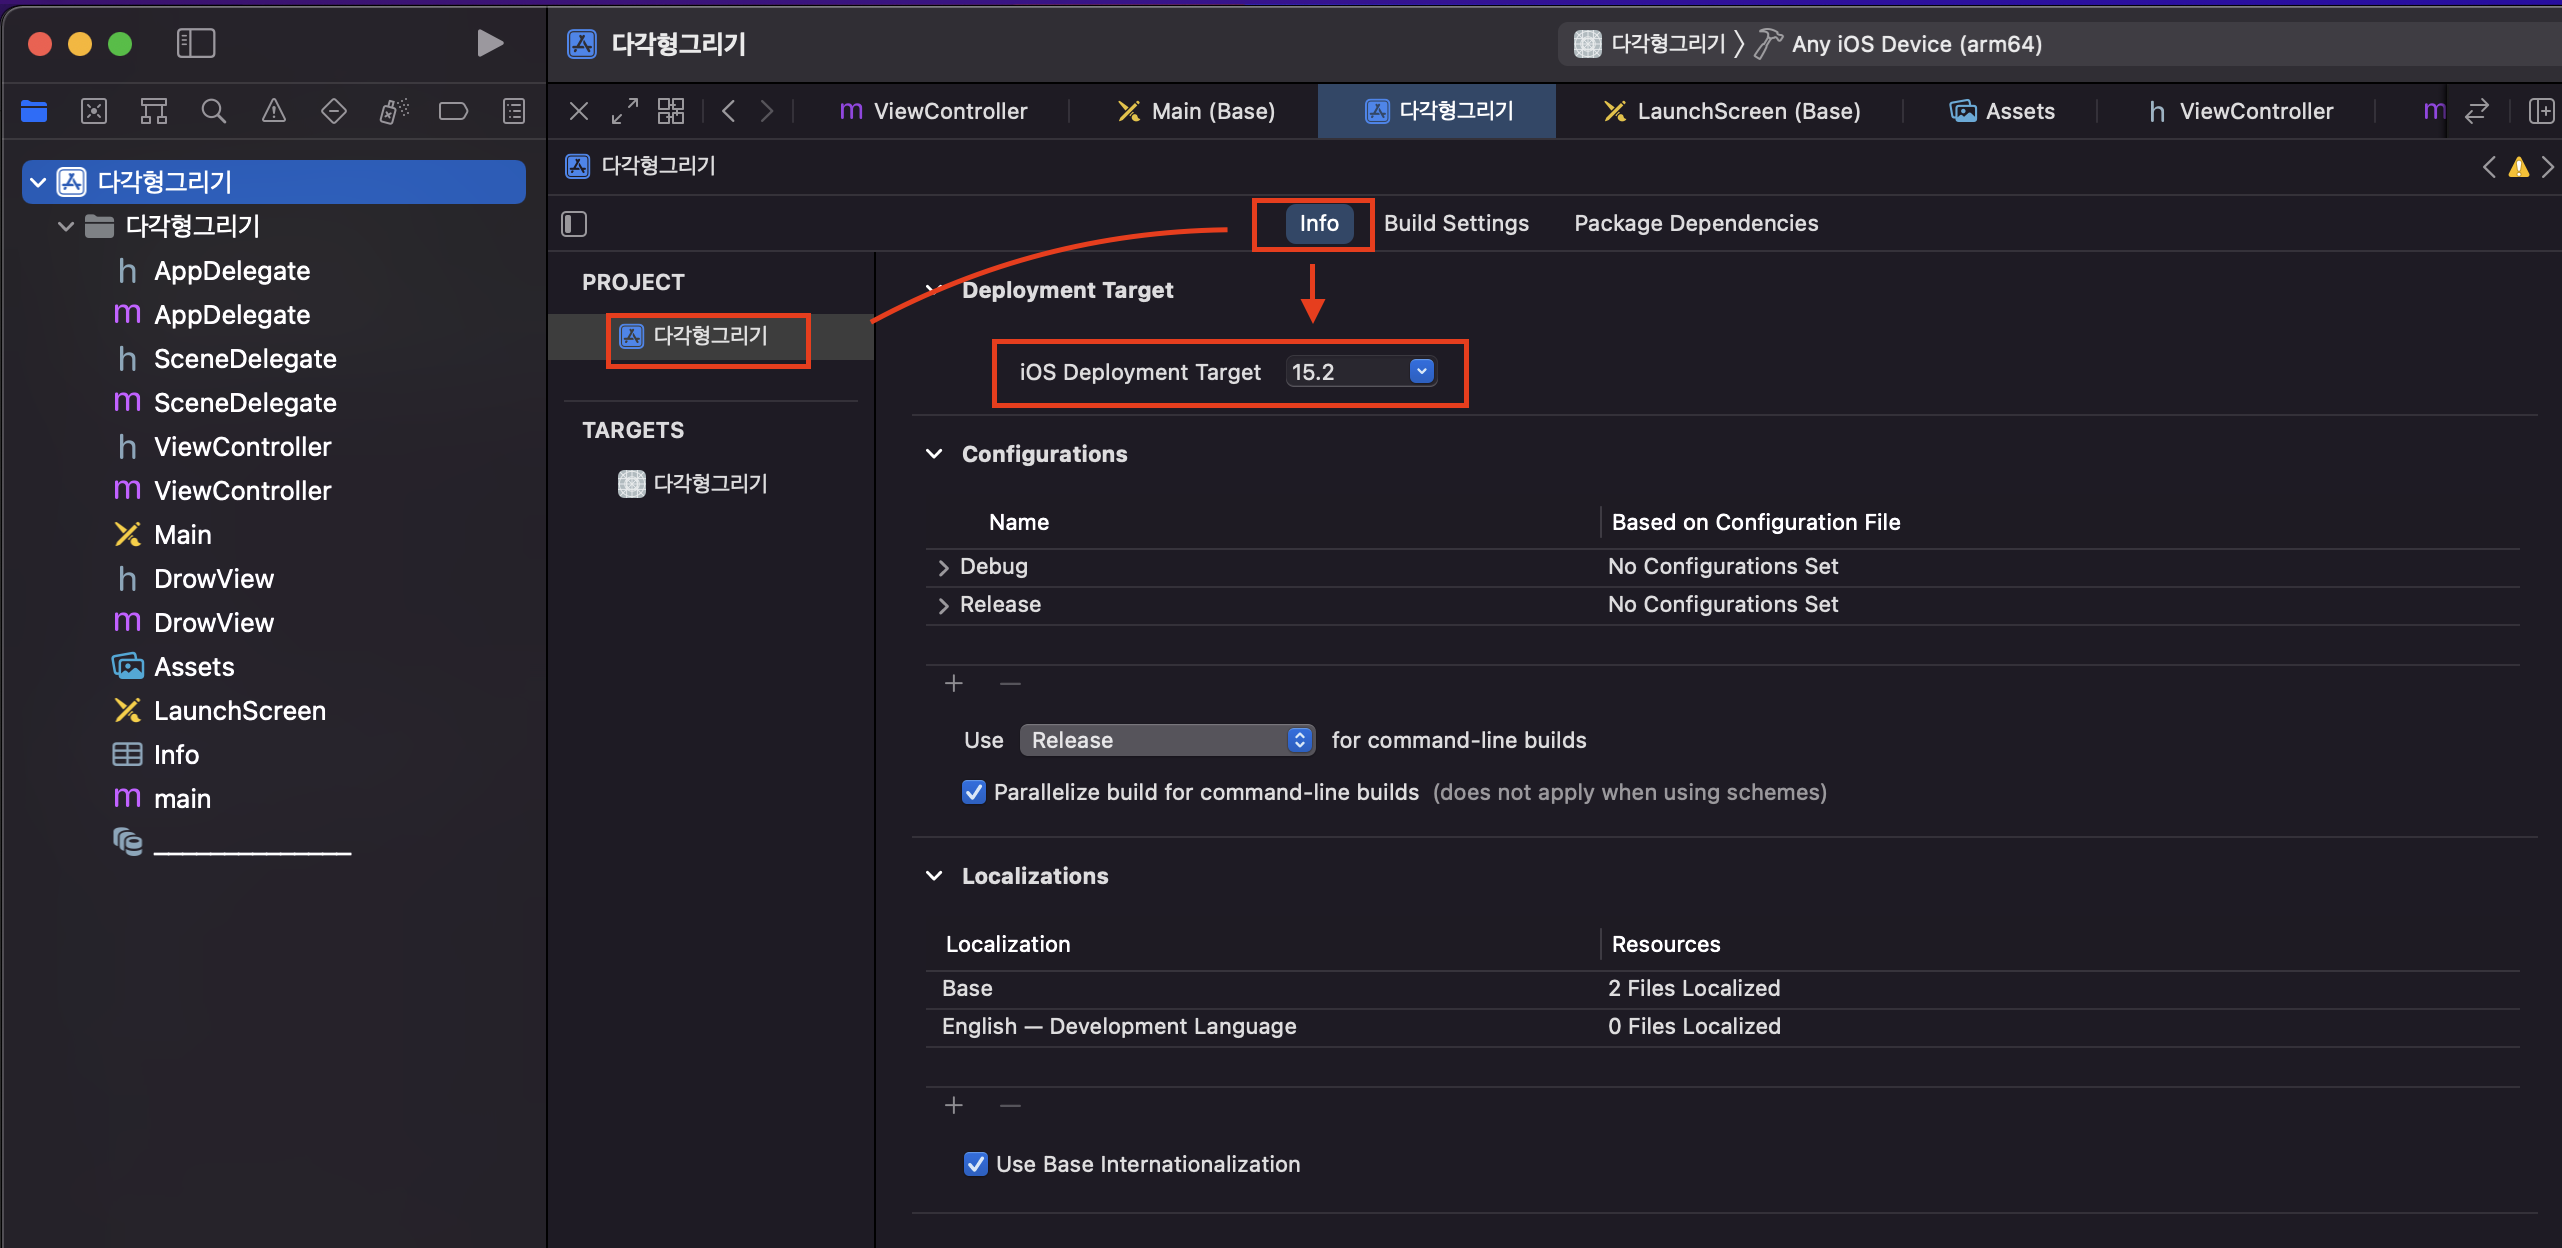Click the Run play button
Viewport: 2562px width, 1248px height.
(489, 43)
